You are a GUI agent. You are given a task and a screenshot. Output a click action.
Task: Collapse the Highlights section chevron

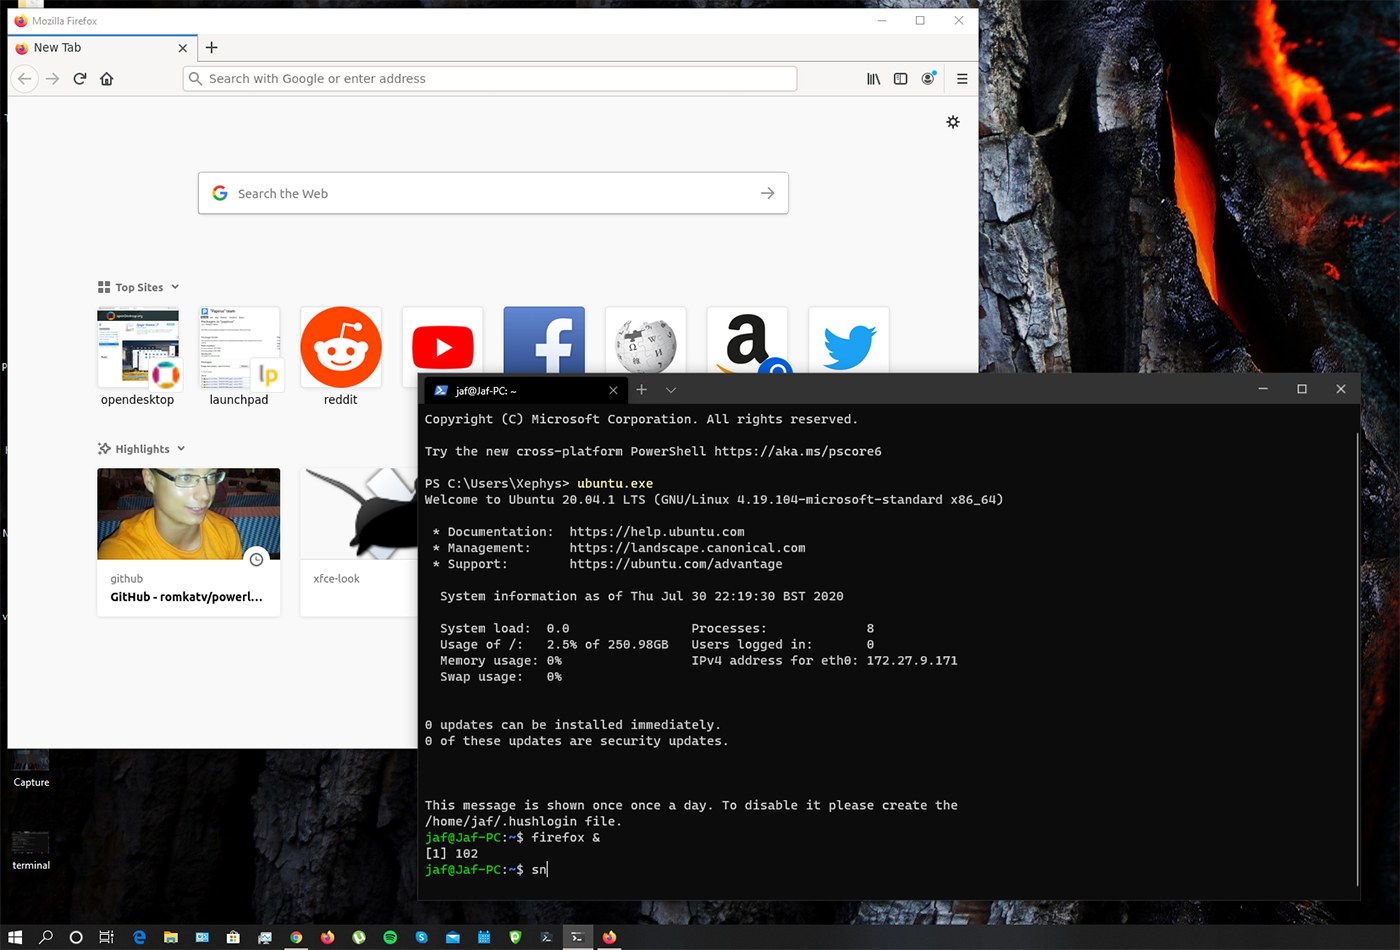coord(182,448)
